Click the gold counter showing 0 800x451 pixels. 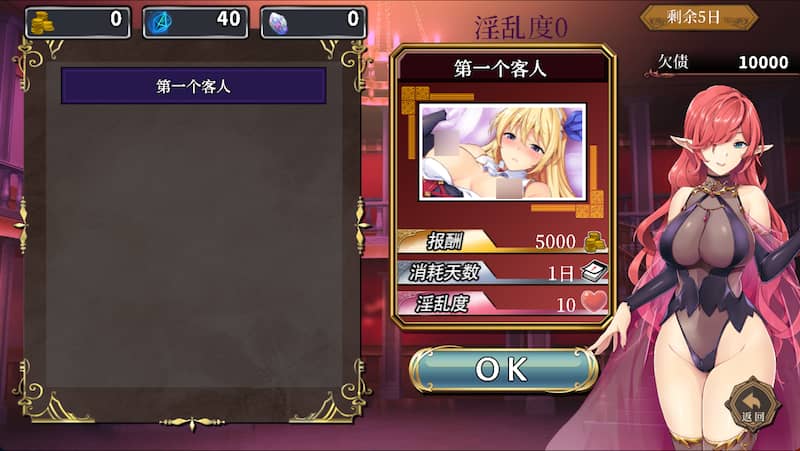click(78, 23)
